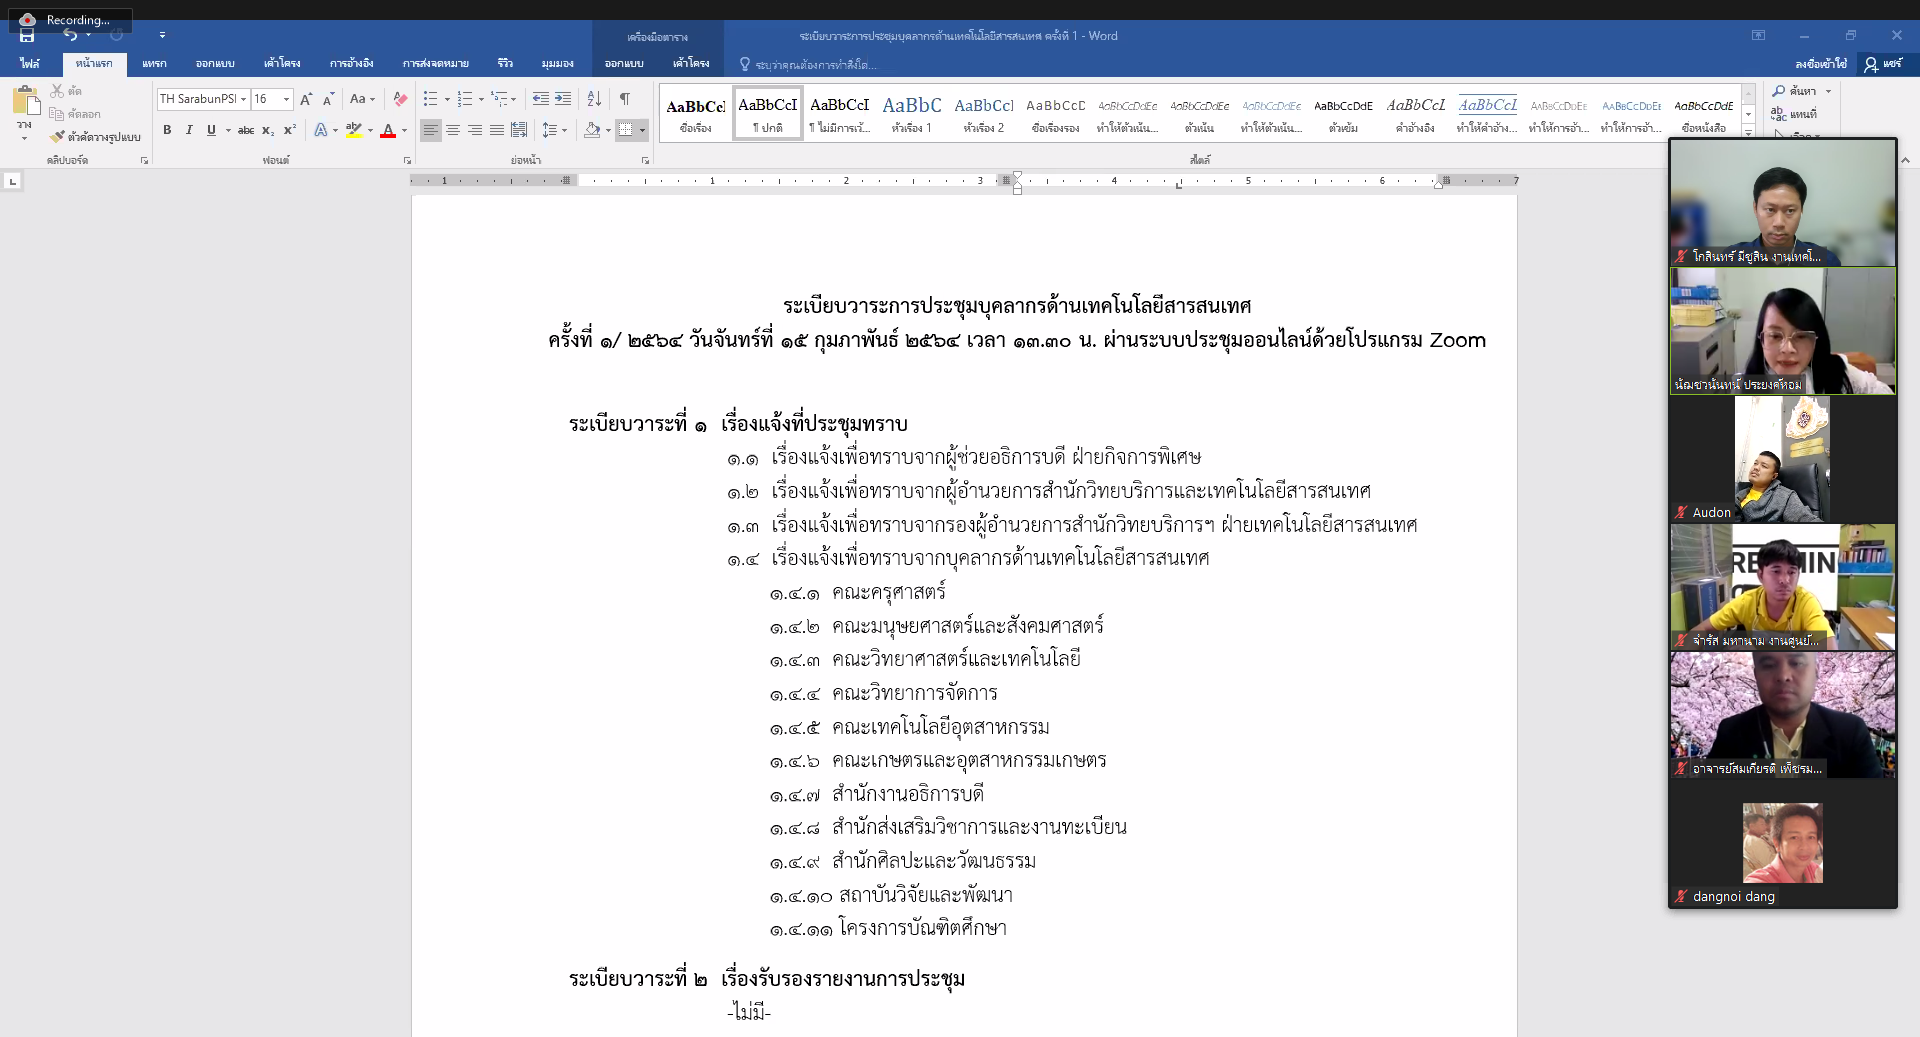Click the Sort A-Z icon
Image resolution: width=1920 pixels, height=1037 pixels.
[x=594, y=99]
